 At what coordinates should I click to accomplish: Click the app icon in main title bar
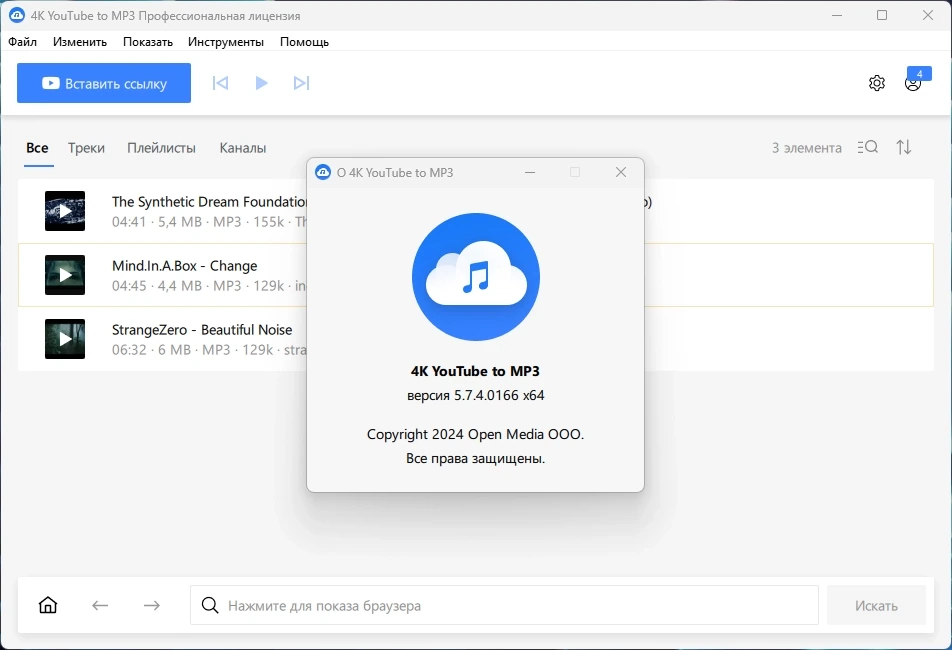pyautogui.click(x=17, y=15)
